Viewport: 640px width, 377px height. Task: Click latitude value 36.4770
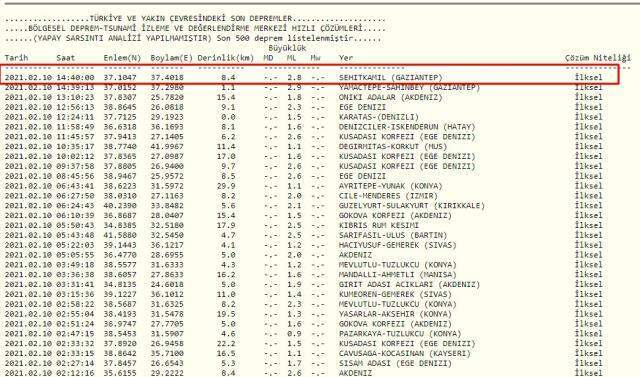pyautogui.click(x=120, y=255)
